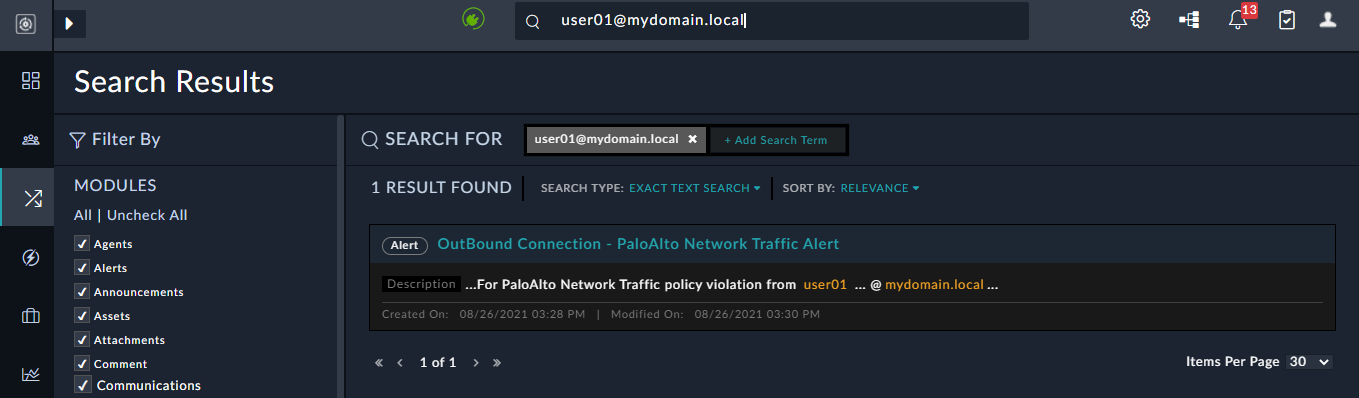
Task: Open the Dashboard grid icon in sidebar
Action: 31,80
